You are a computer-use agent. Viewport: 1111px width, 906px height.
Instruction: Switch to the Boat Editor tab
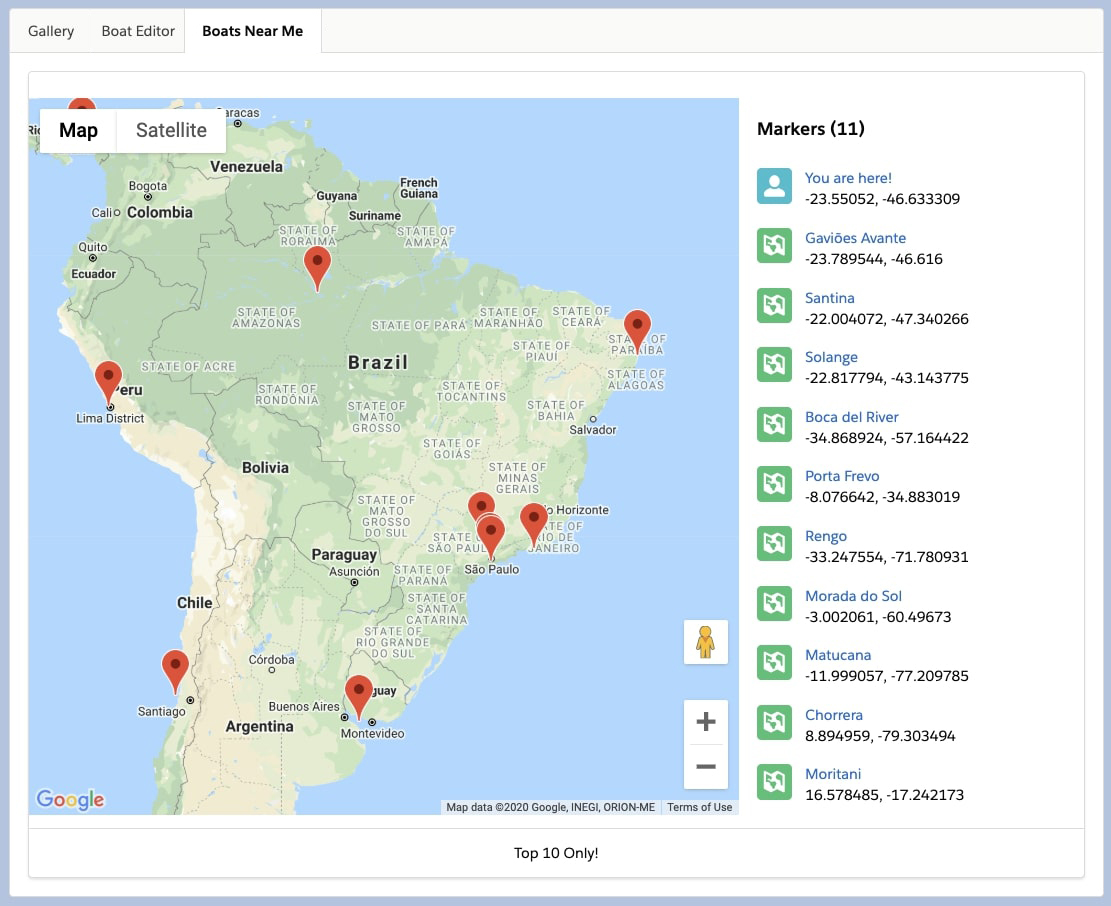click(138, 31)
